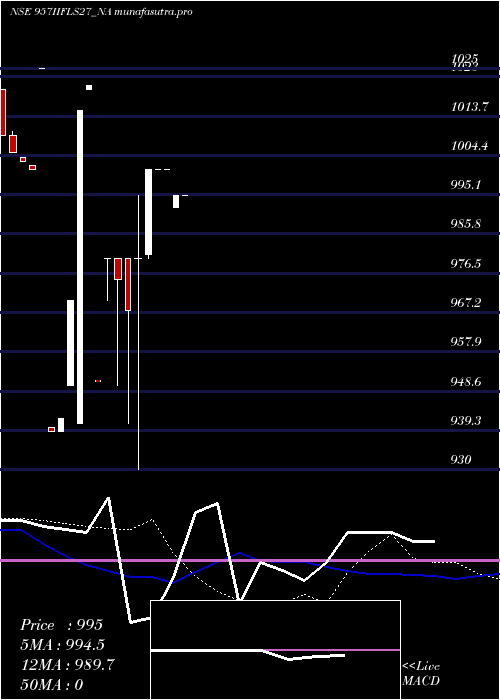
Task: Click the 957.9 price axis label
Action: pyautogui.click(x=466, y=342)
